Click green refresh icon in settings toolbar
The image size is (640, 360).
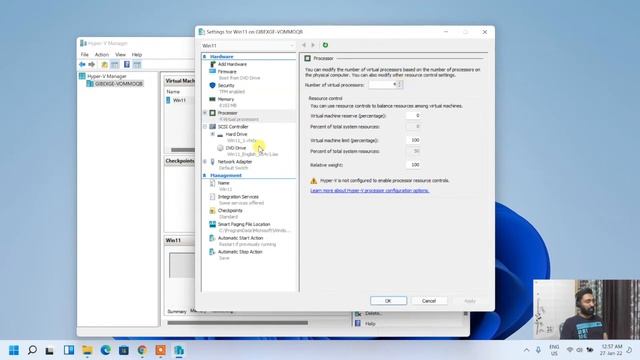[x=325, y=45]
